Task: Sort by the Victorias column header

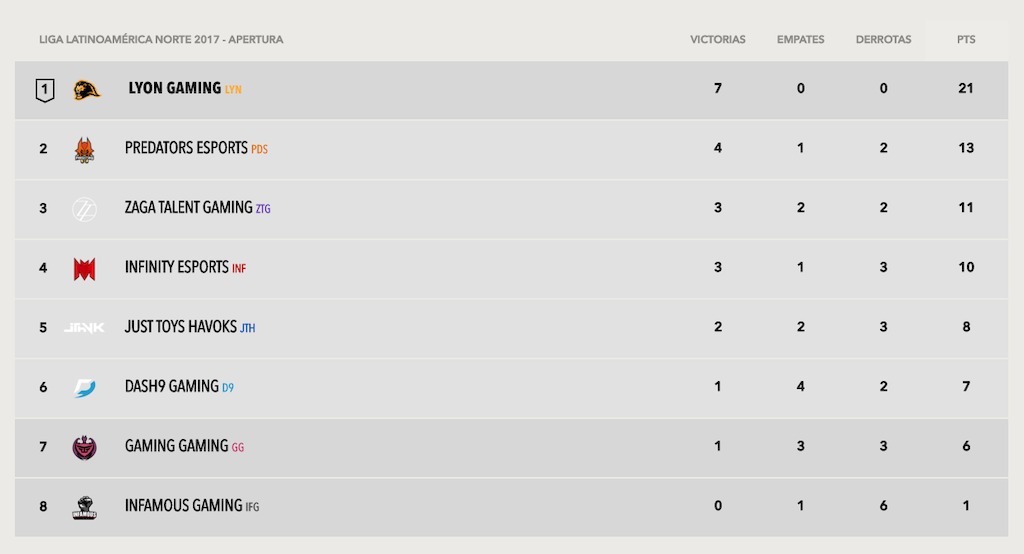Action: point(718,39)
